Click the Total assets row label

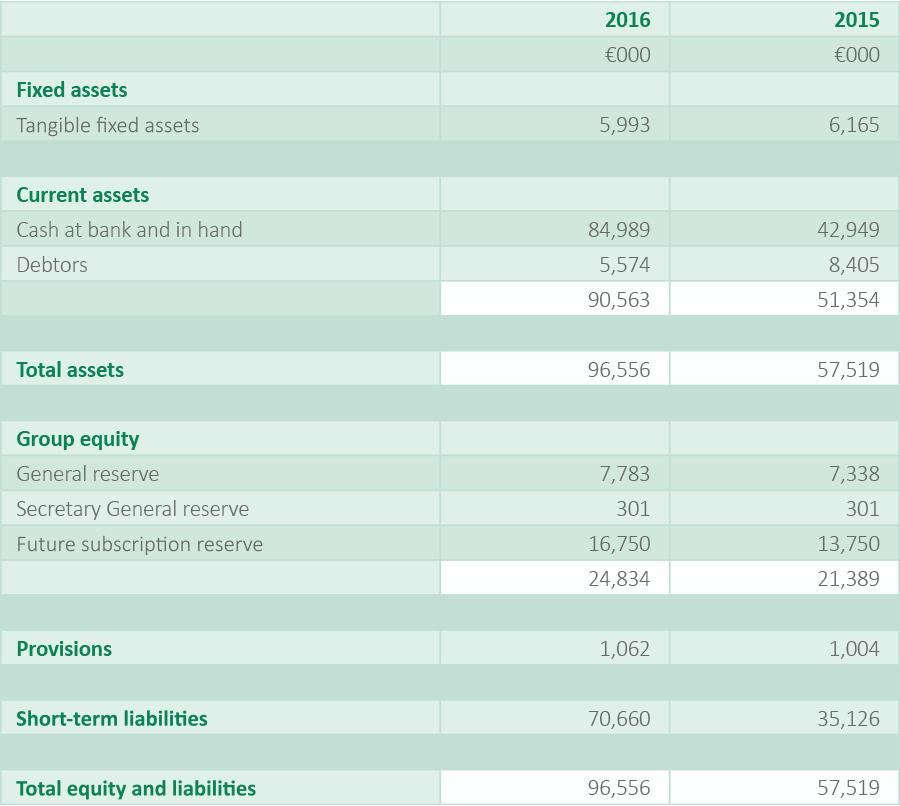point(70,370)
